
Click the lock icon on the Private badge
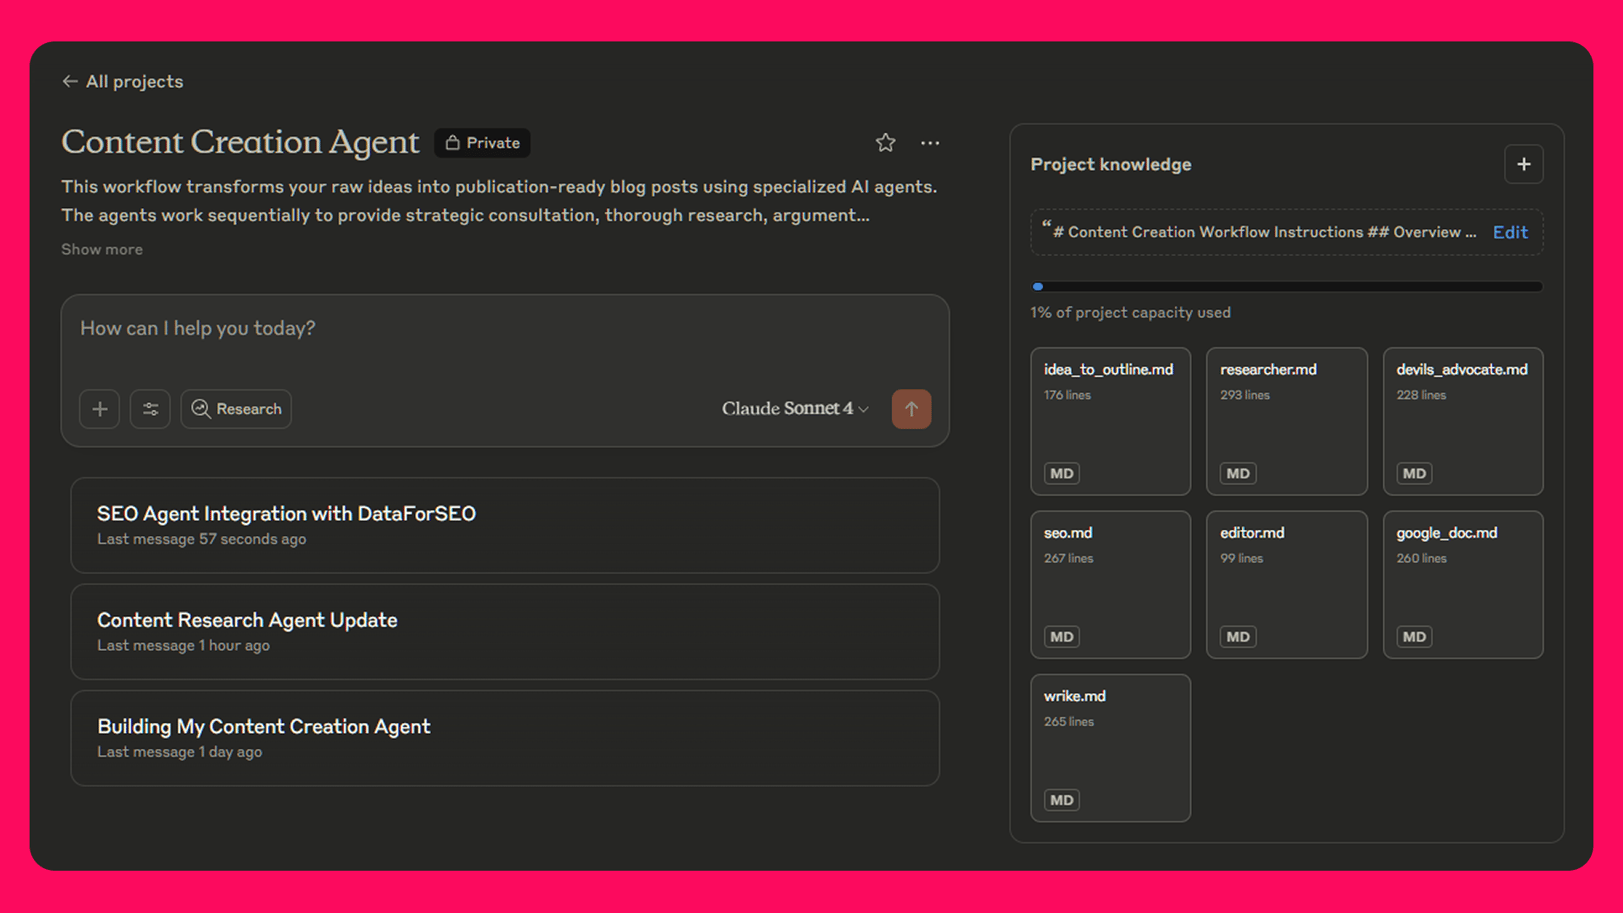tap(453, 142)
